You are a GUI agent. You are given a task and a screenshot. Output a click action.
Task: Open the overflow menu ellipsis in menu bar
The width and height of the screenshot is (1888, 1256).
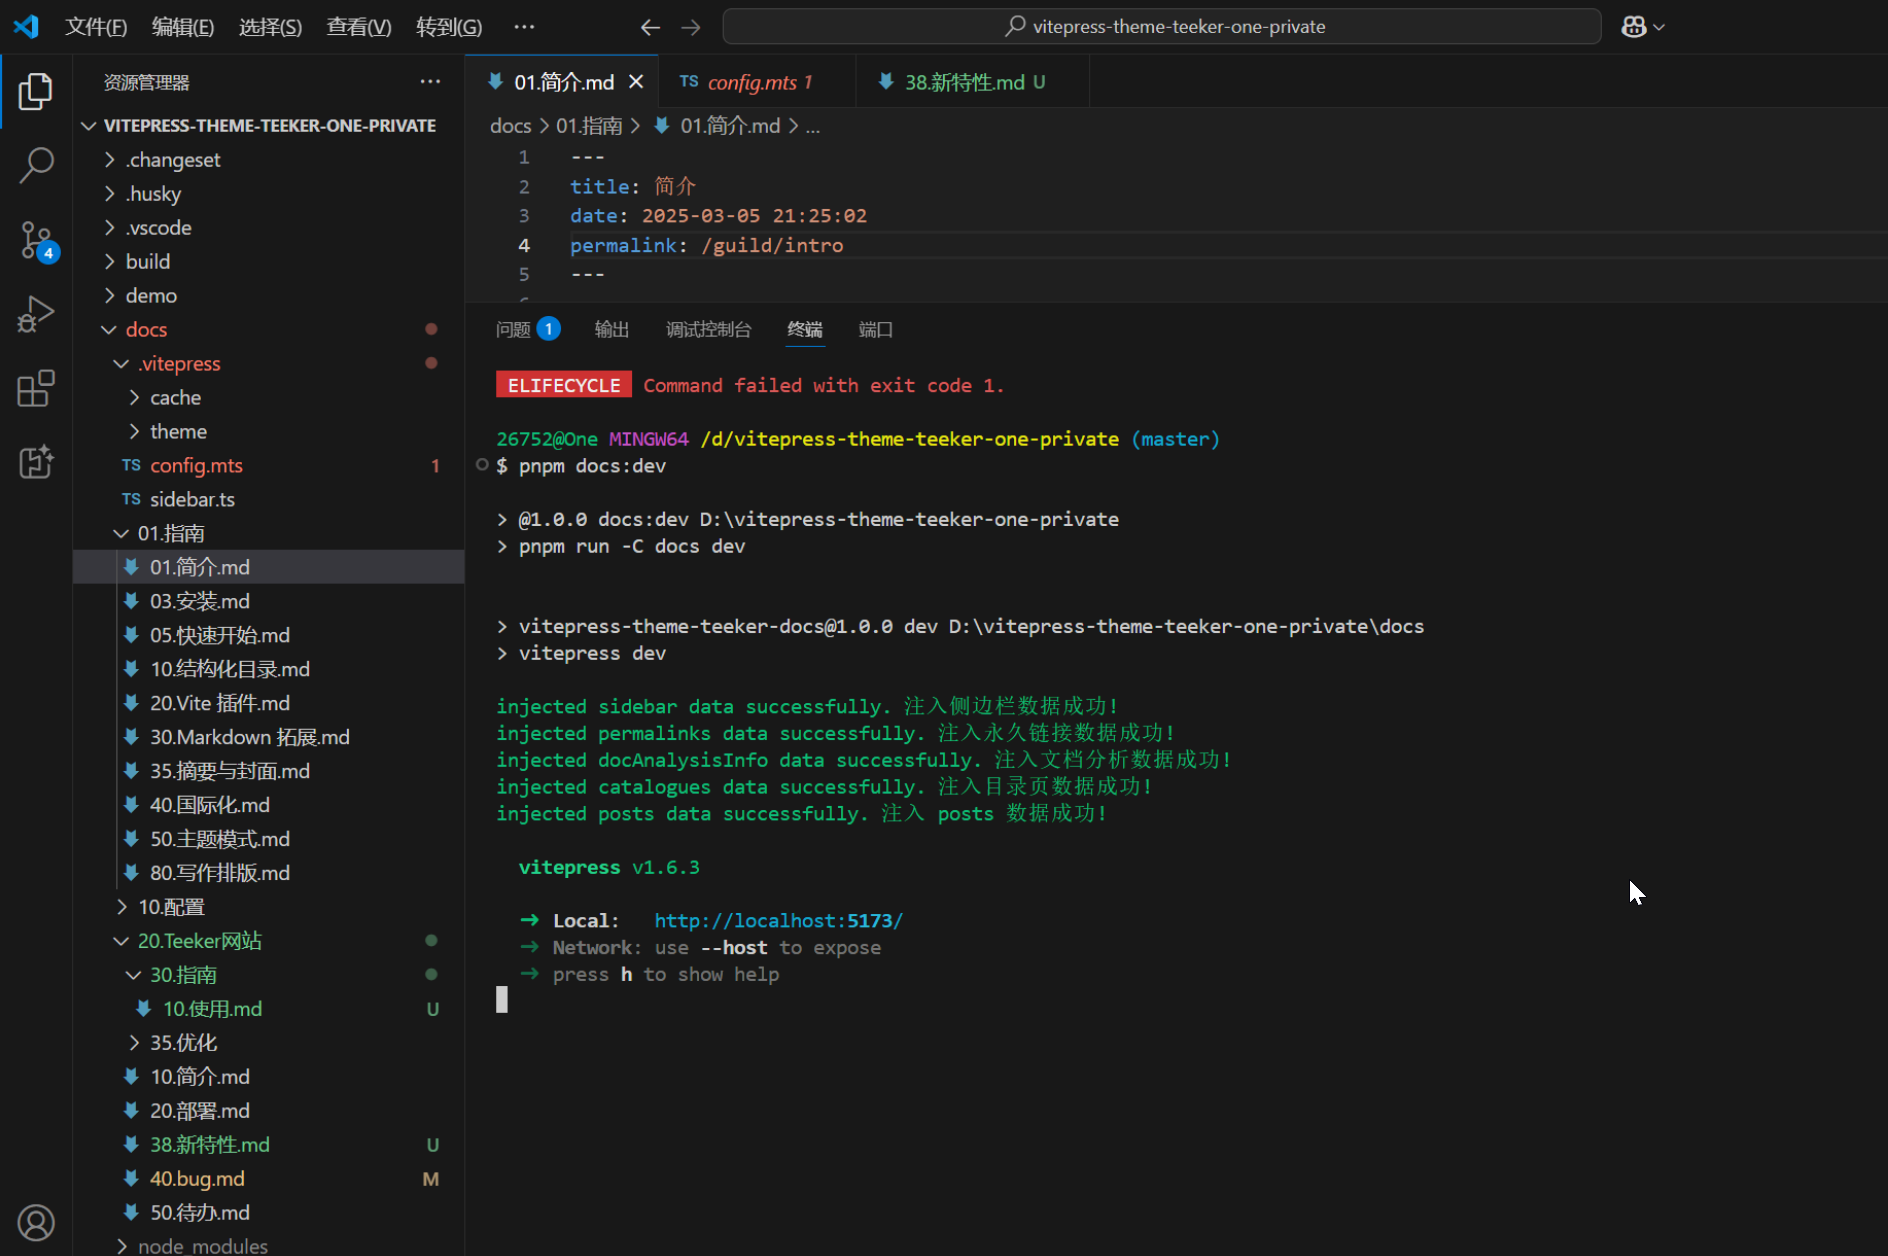coord(524,27)
